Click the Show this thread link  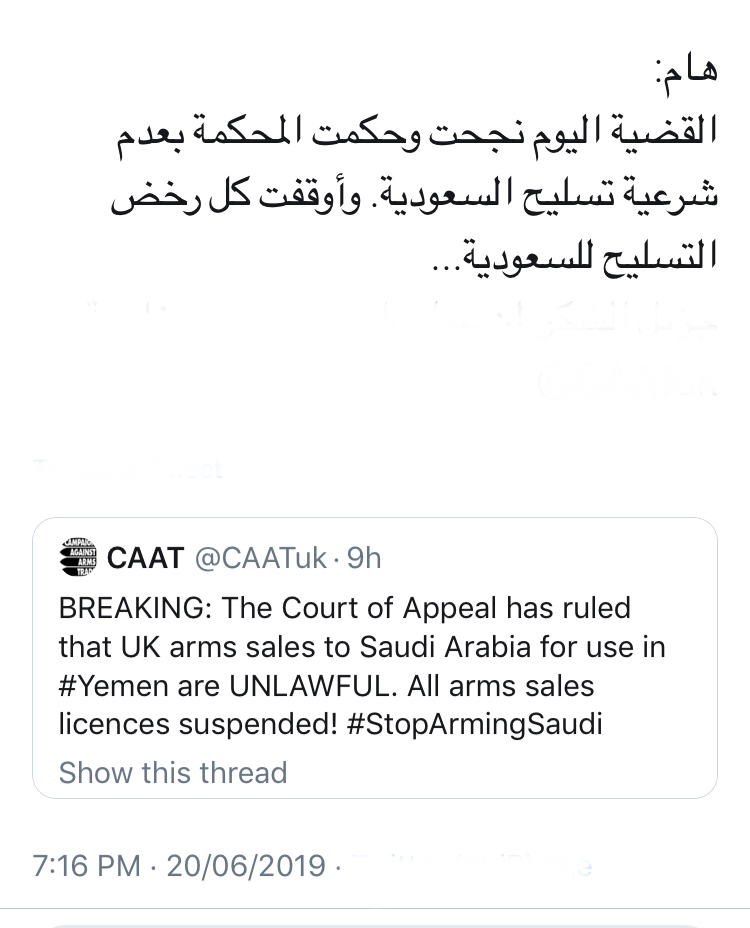pos(173,772)
